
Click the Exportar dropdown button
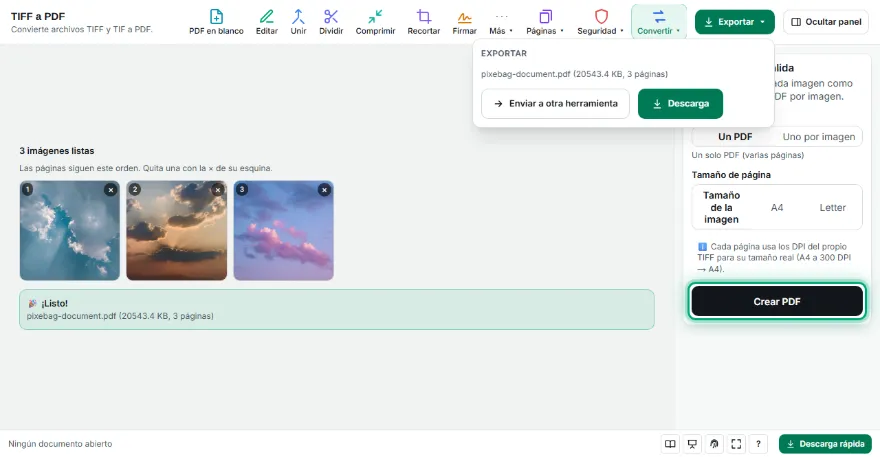(x=735, y=22)
